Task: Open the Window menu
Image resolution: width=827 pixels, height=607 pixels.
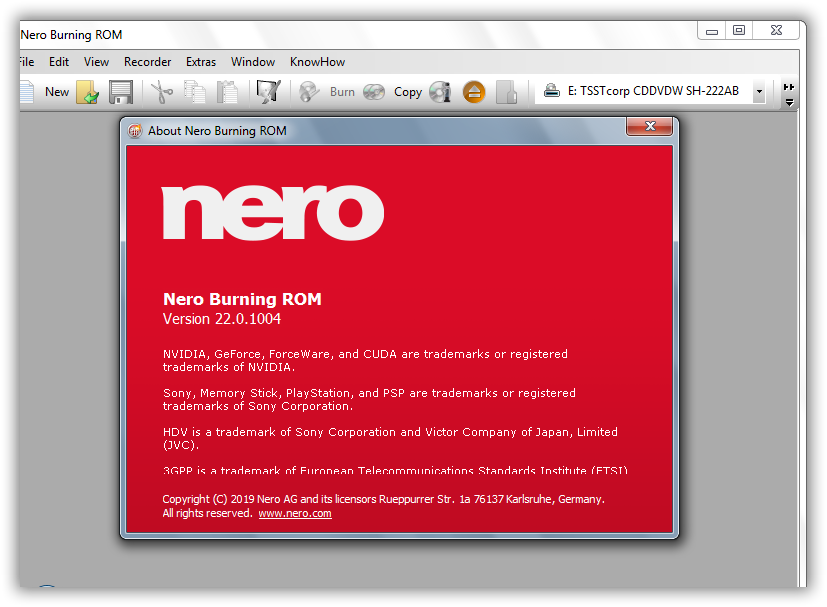Action: coord(253,62)
